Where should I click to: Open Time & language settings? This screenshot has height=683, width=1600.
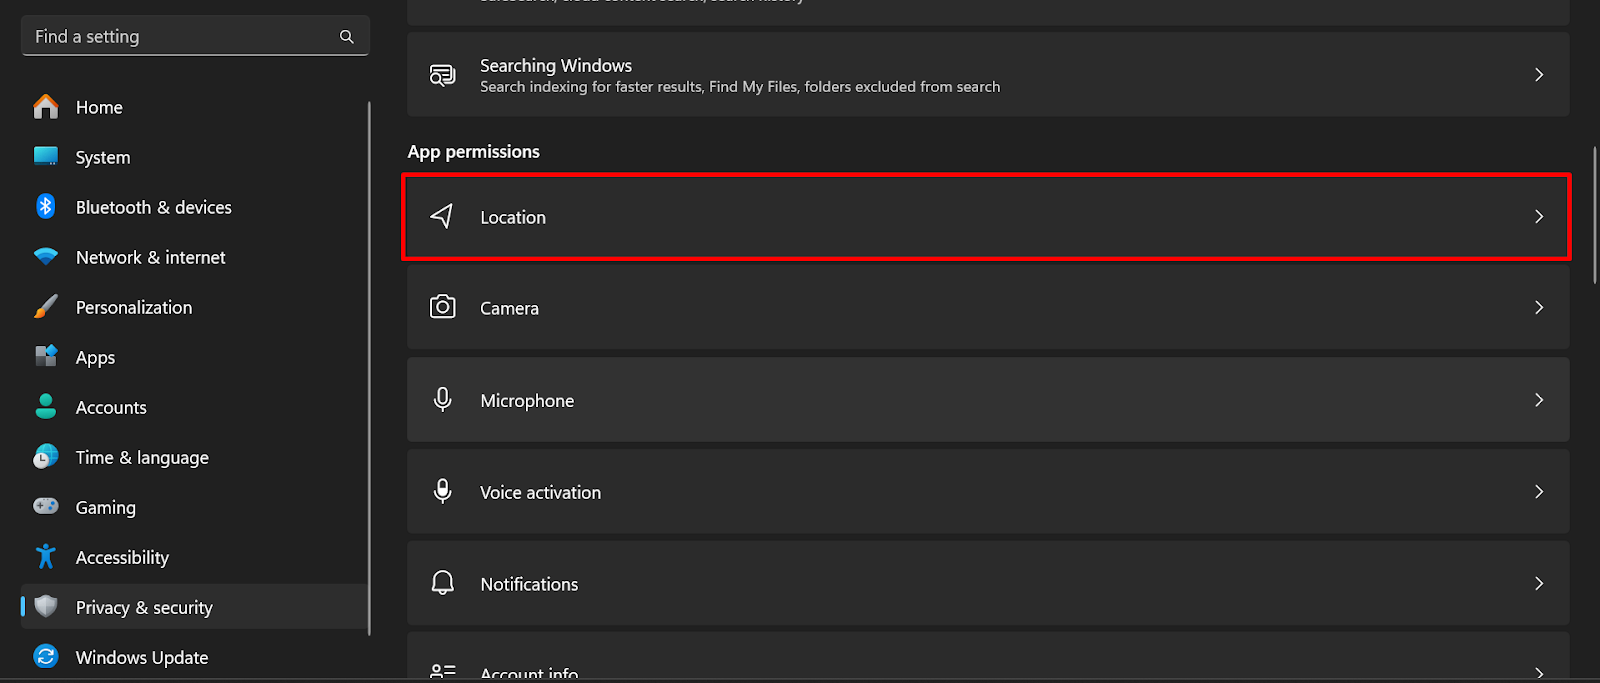195,457
